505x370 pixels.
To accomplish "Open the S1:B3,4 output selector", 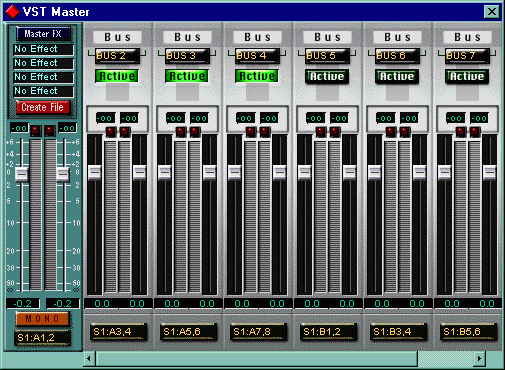I will (x=398, y=332).
